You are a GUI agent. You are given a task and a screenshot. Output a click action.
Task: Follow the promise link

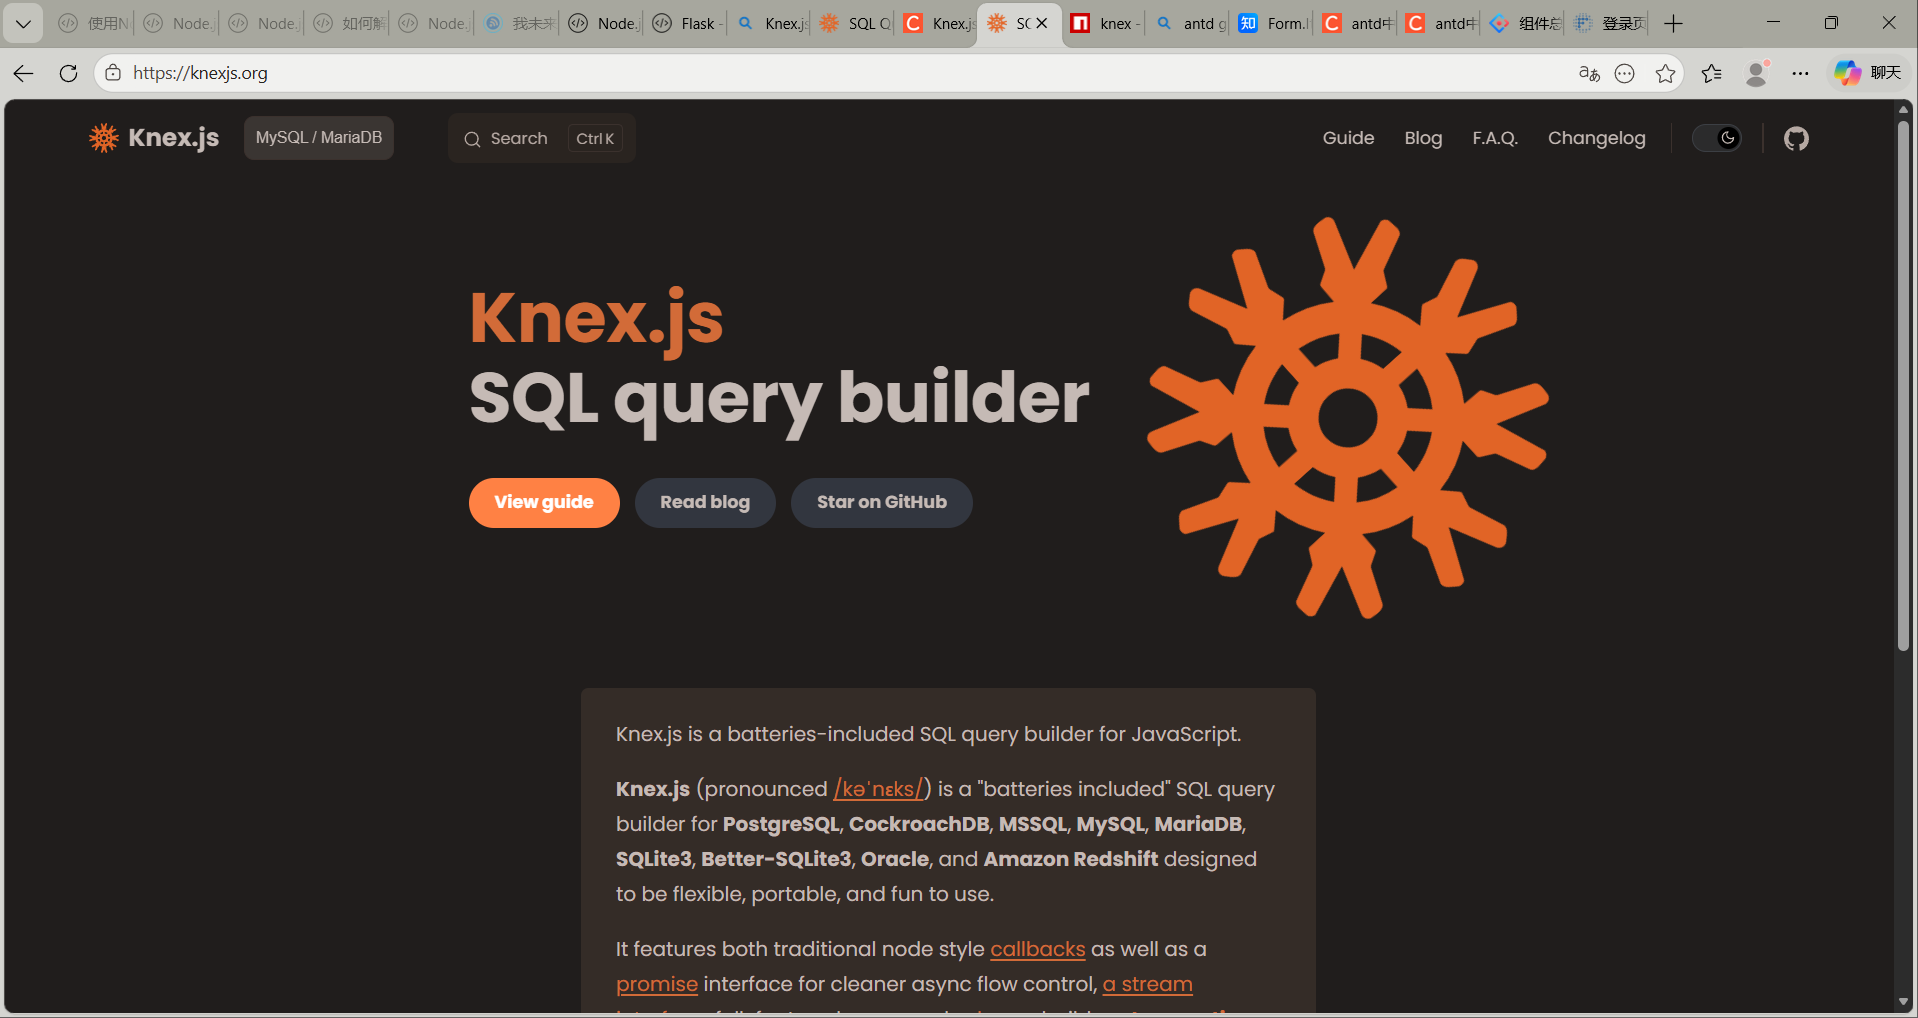[656, 984]
